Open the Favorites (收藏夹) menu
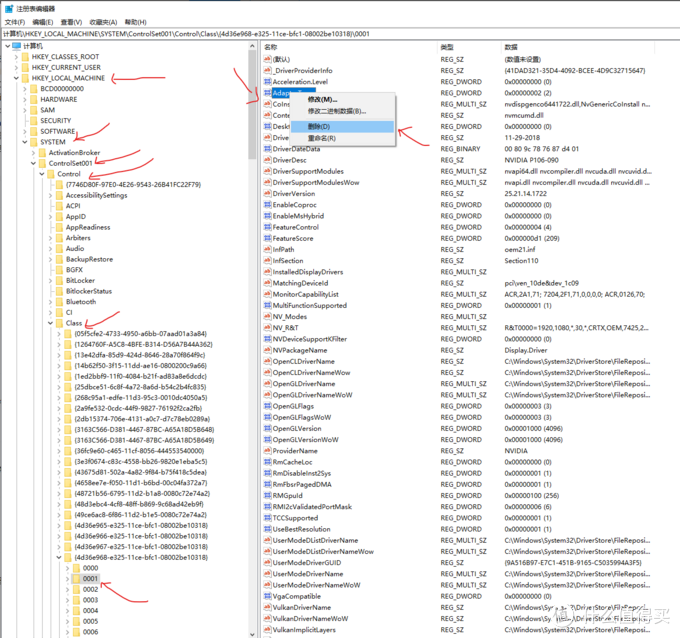680x638 pixels. point(103,22)
